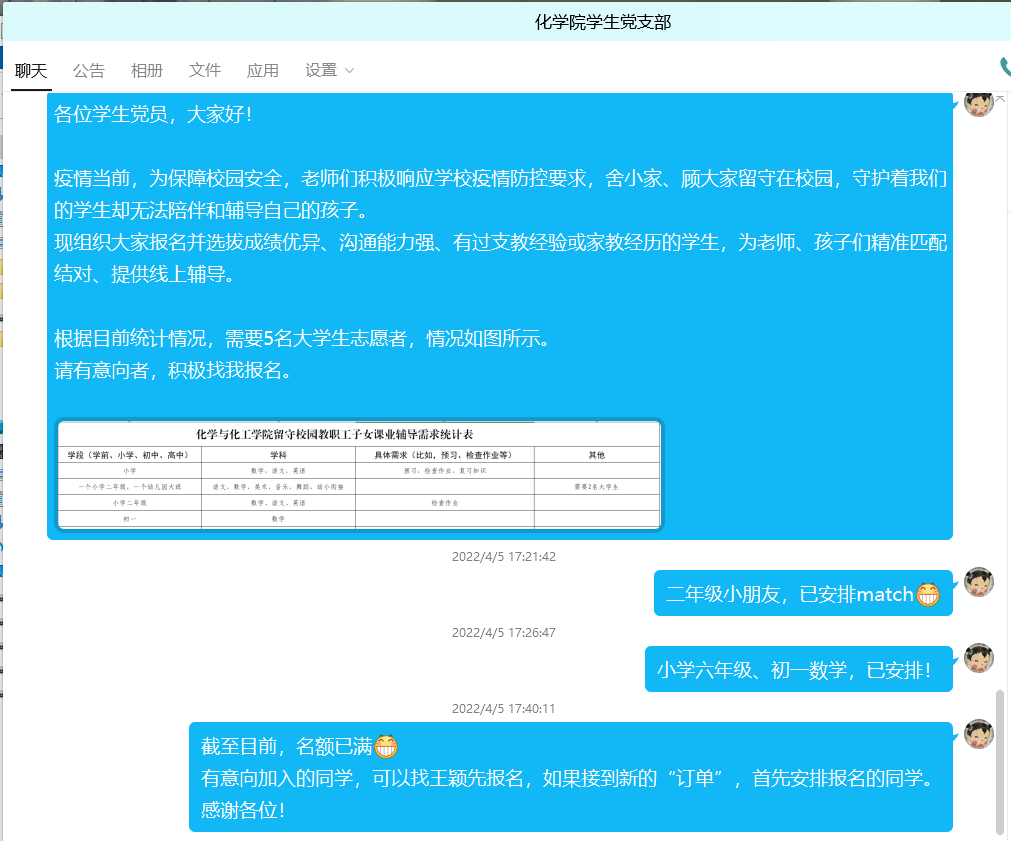The image size is (1011, 841).
Task: Click the scroll-to-top arrow at chat top right
Action: point(1000,97)
